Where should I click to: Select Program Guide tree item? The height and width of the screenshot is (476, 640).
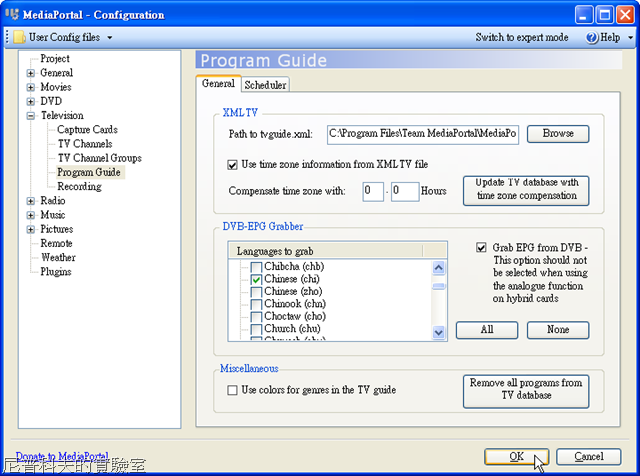point(89,172)
